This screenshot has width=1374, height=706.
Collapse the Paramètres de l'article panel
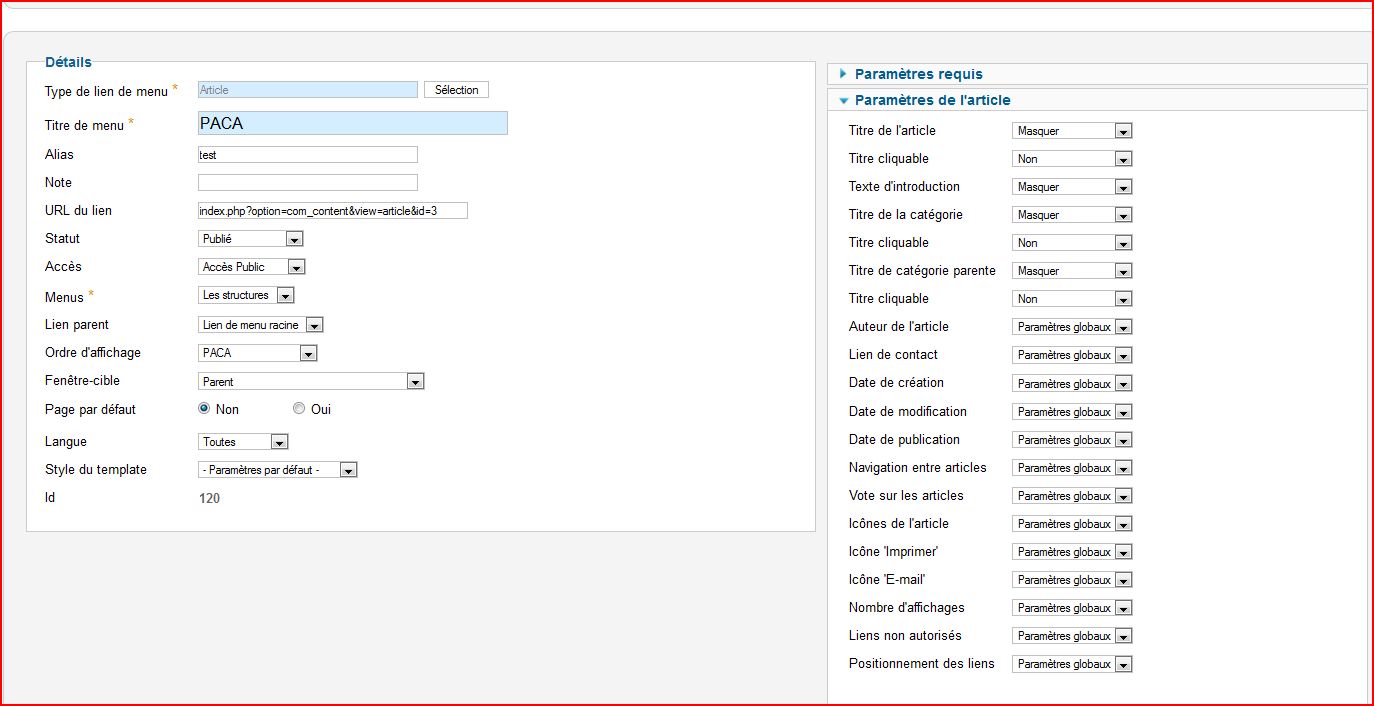click(x=931, y=100)
